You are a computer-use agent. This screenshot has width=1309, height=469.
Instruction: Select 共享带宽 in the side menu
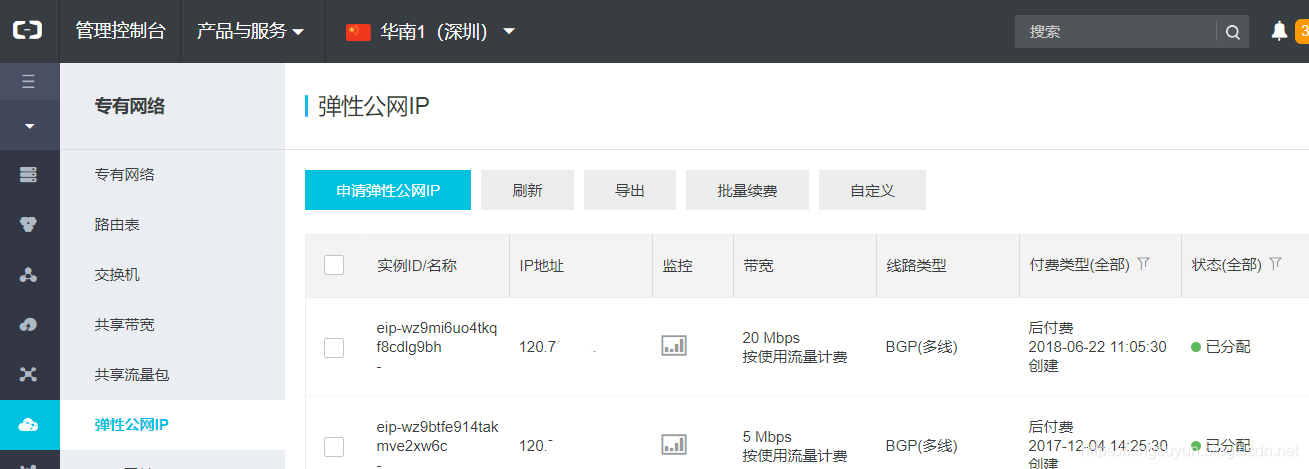coord(124,325)
